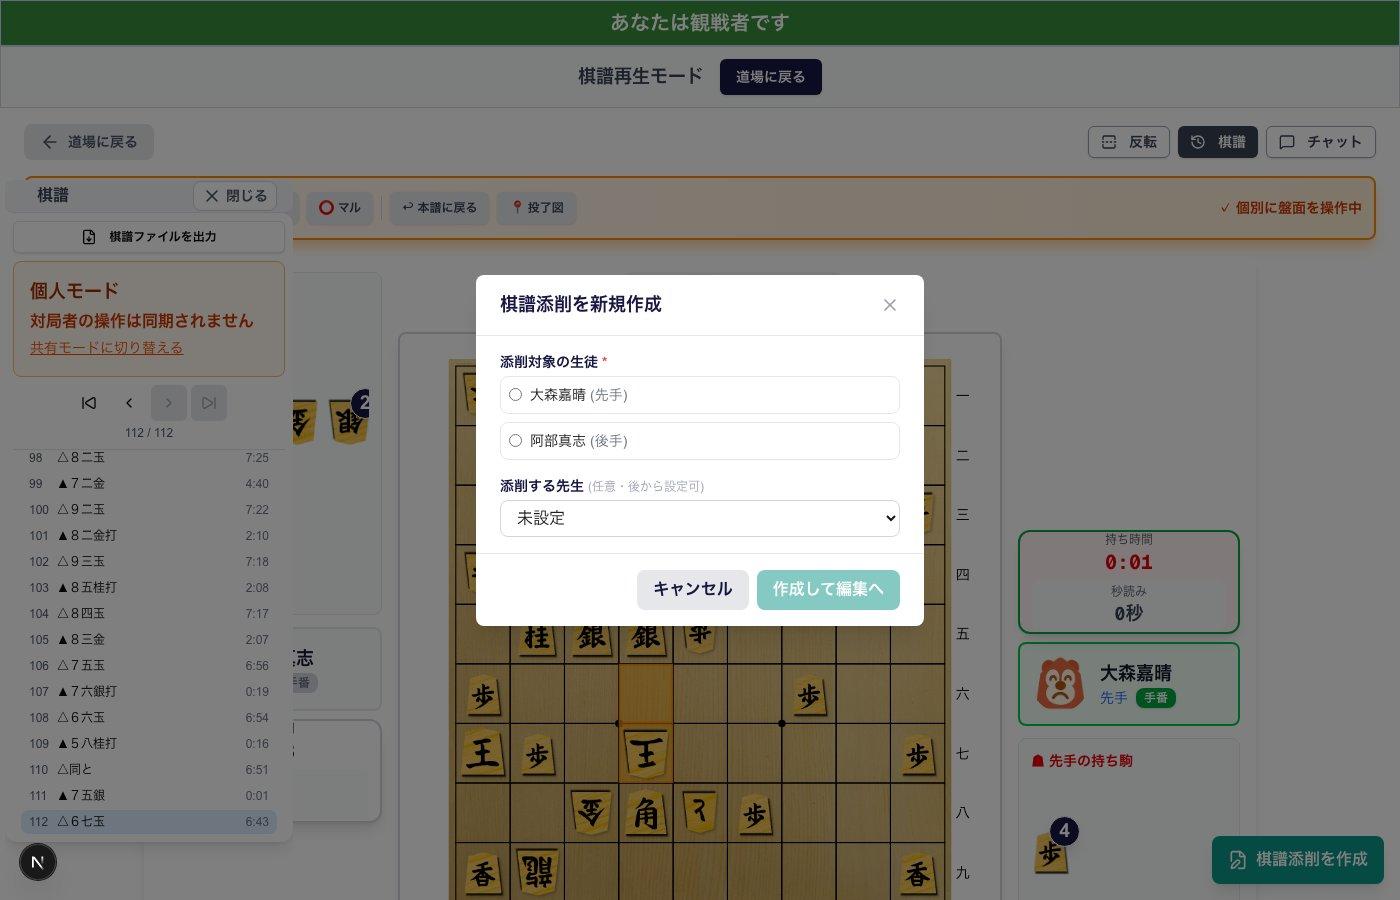Select move 108 △6六玉
This screenshot has height=900, width=1400.
tap(149, 718)
